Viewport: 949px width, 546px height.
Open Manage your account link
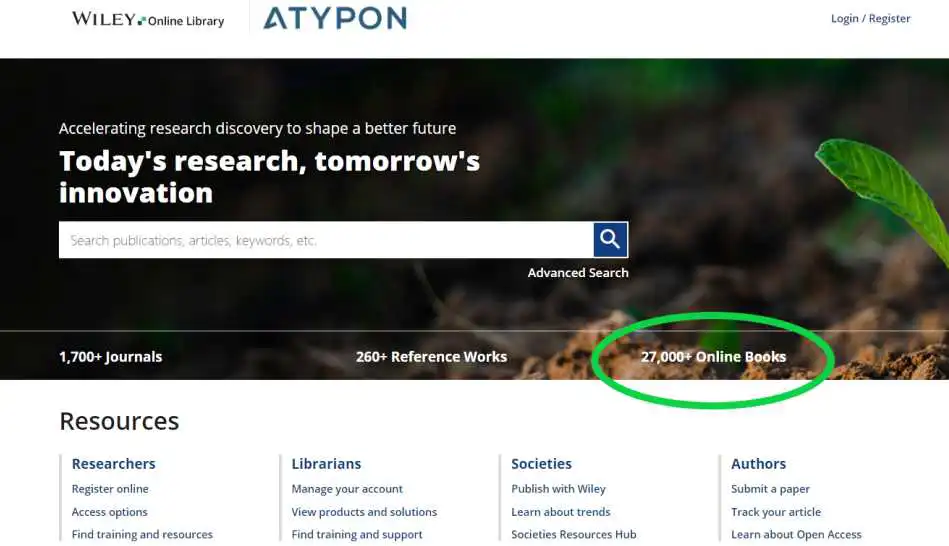(x=347, y=488)
